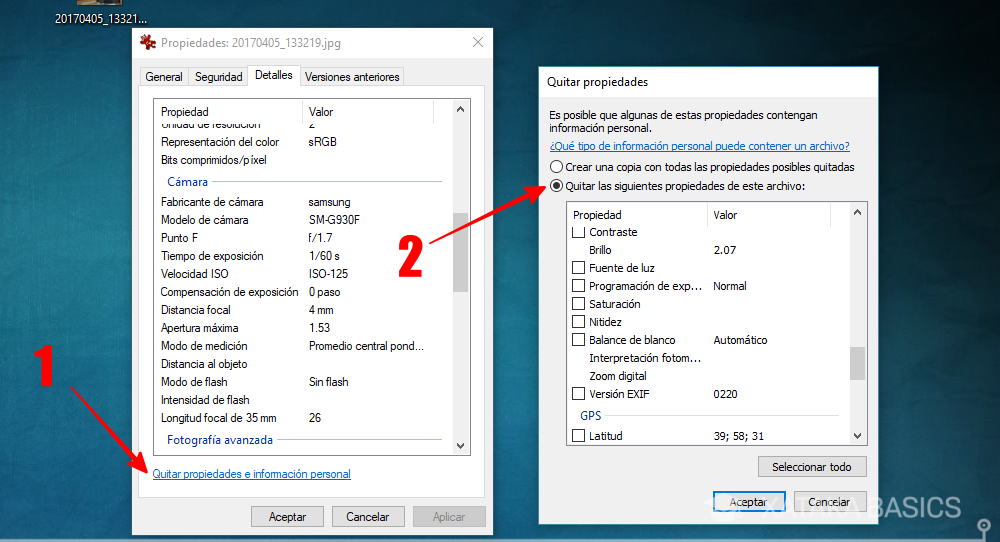Click the Propiedades list scrollbar thumb
Screen dimensions: 1000x542
(x=460, y=252)
